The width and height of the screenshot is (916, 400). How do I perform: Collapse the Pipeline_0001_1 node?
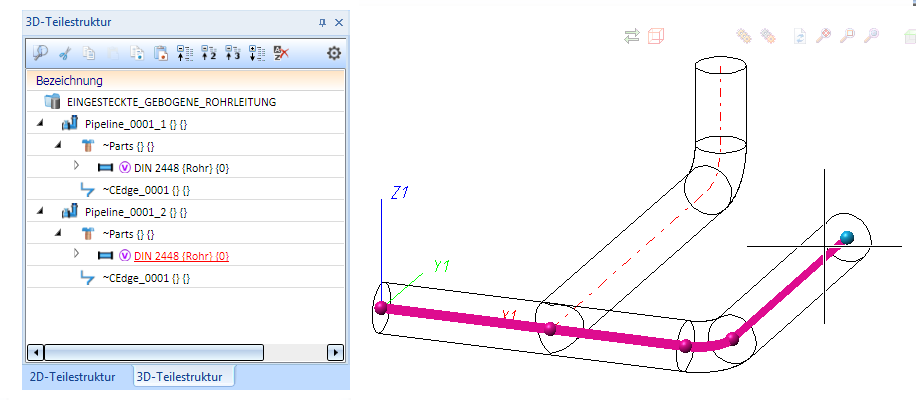(x=40, y=123)
